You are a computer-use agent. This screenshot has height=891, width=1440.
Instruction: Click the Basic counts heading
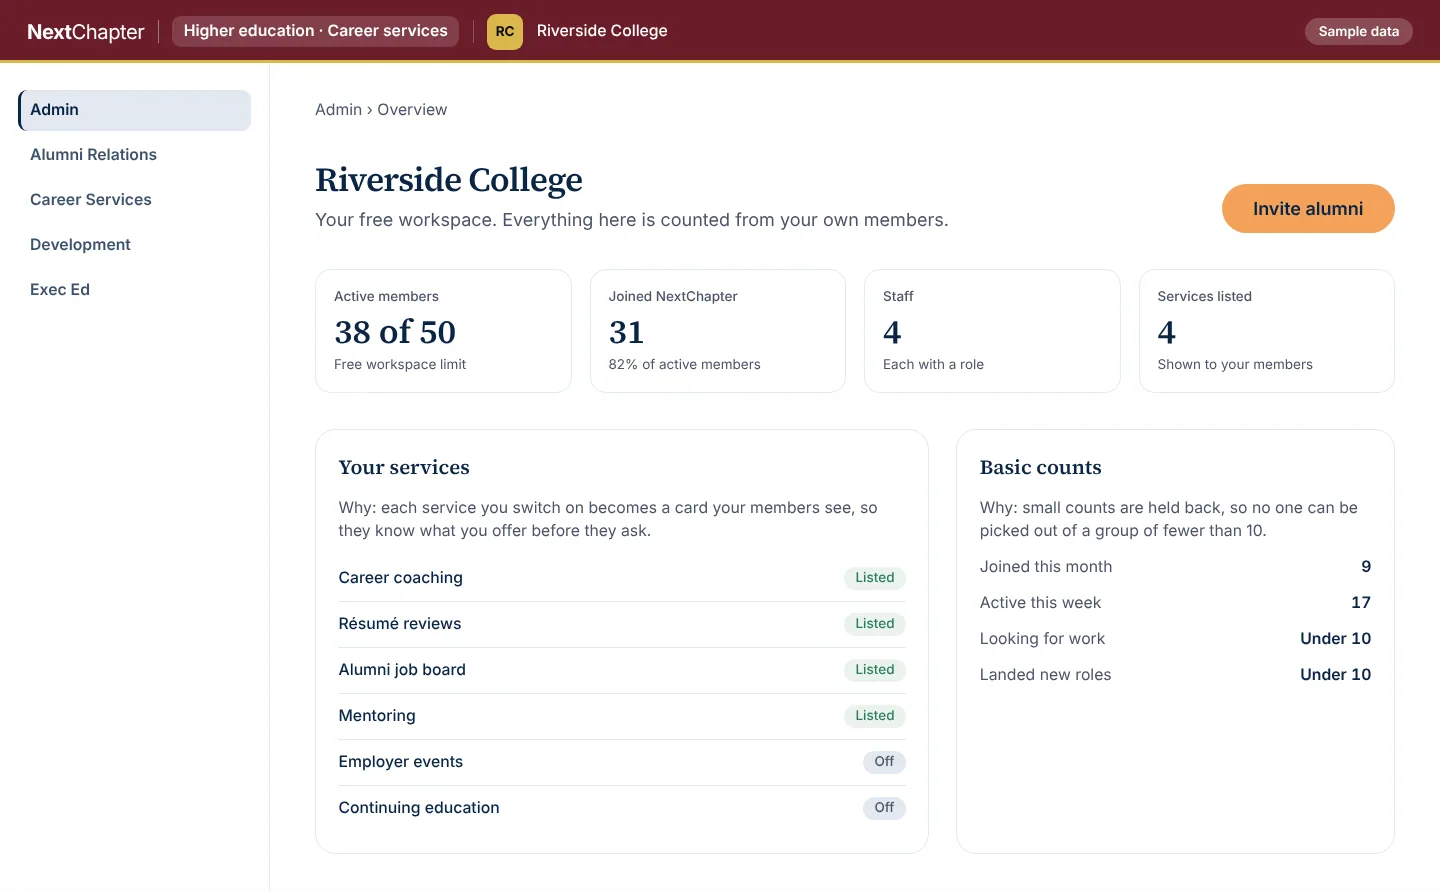1041,468
